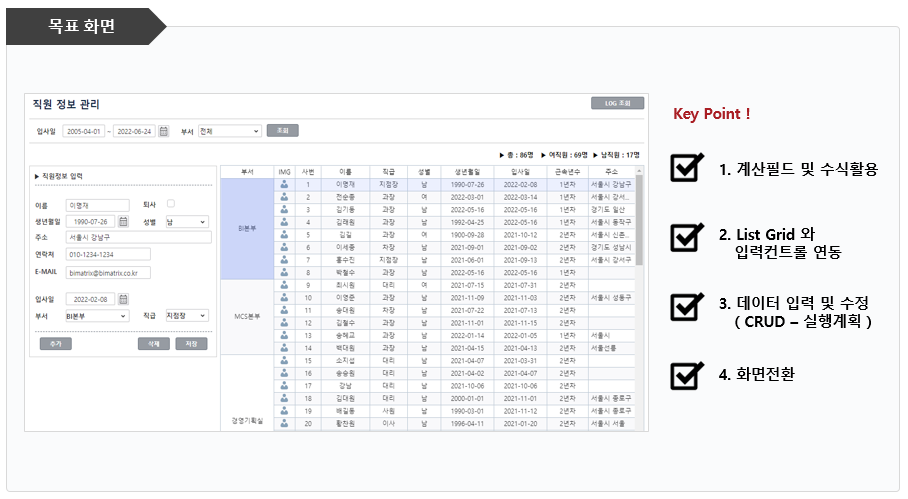Click the checkmark beside 계산필드 및 수식활용
The image size is (908, 499).
tap(686, 168)
